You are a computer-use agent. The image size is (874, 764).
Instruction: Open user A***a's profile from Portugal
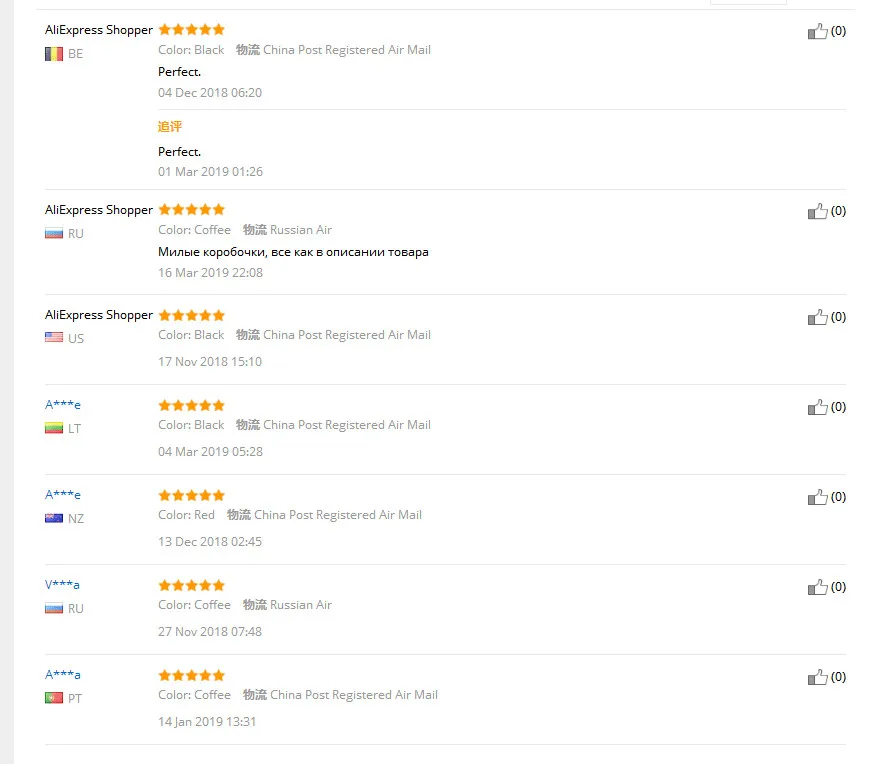click(62, 675)
